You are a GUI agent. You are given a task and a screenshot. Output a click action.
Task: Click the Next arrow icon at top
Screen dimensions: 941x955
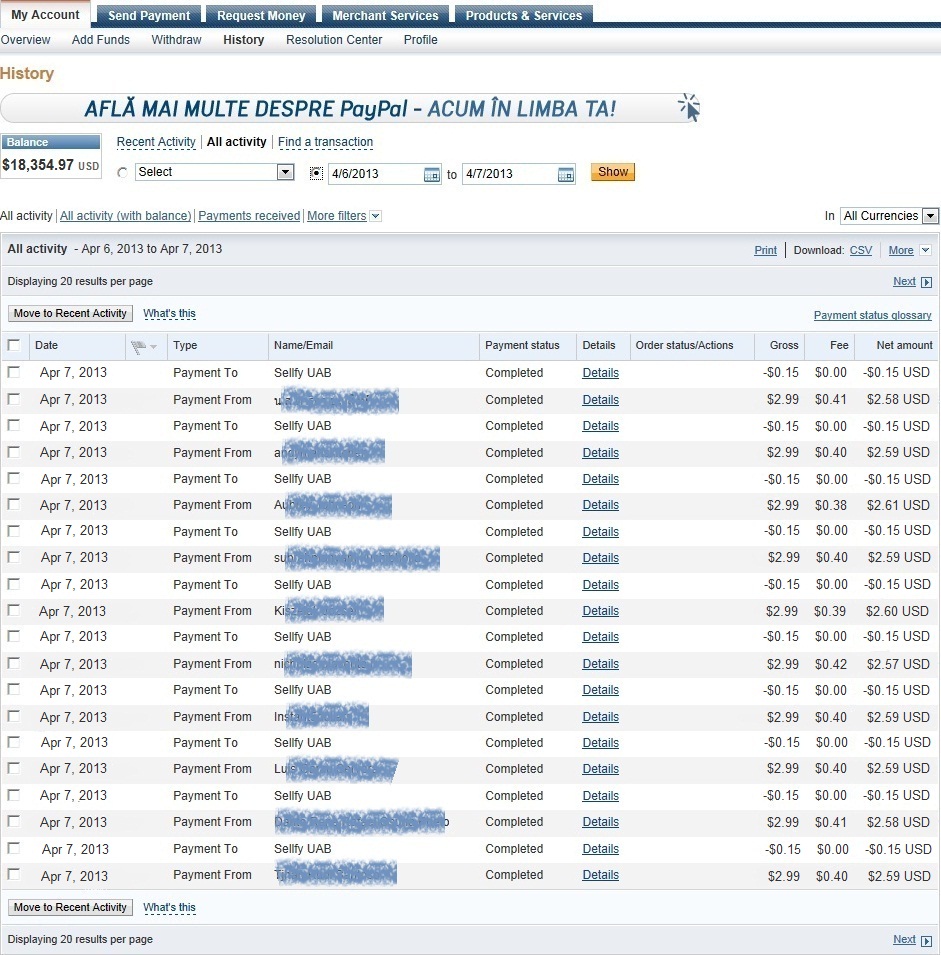pyautogui.click(x=926, y=282)
